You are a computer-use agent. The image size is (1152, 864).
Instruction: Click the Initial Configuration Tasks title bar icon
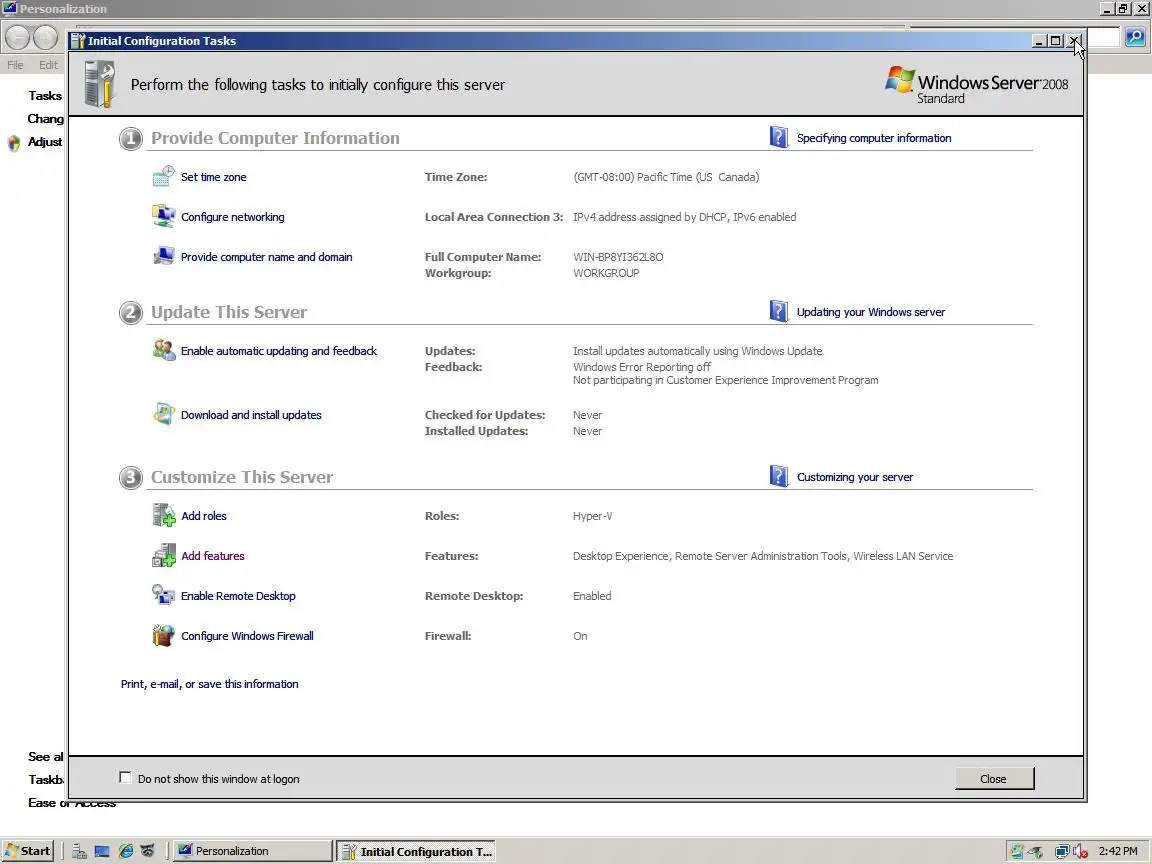[78, 40]
